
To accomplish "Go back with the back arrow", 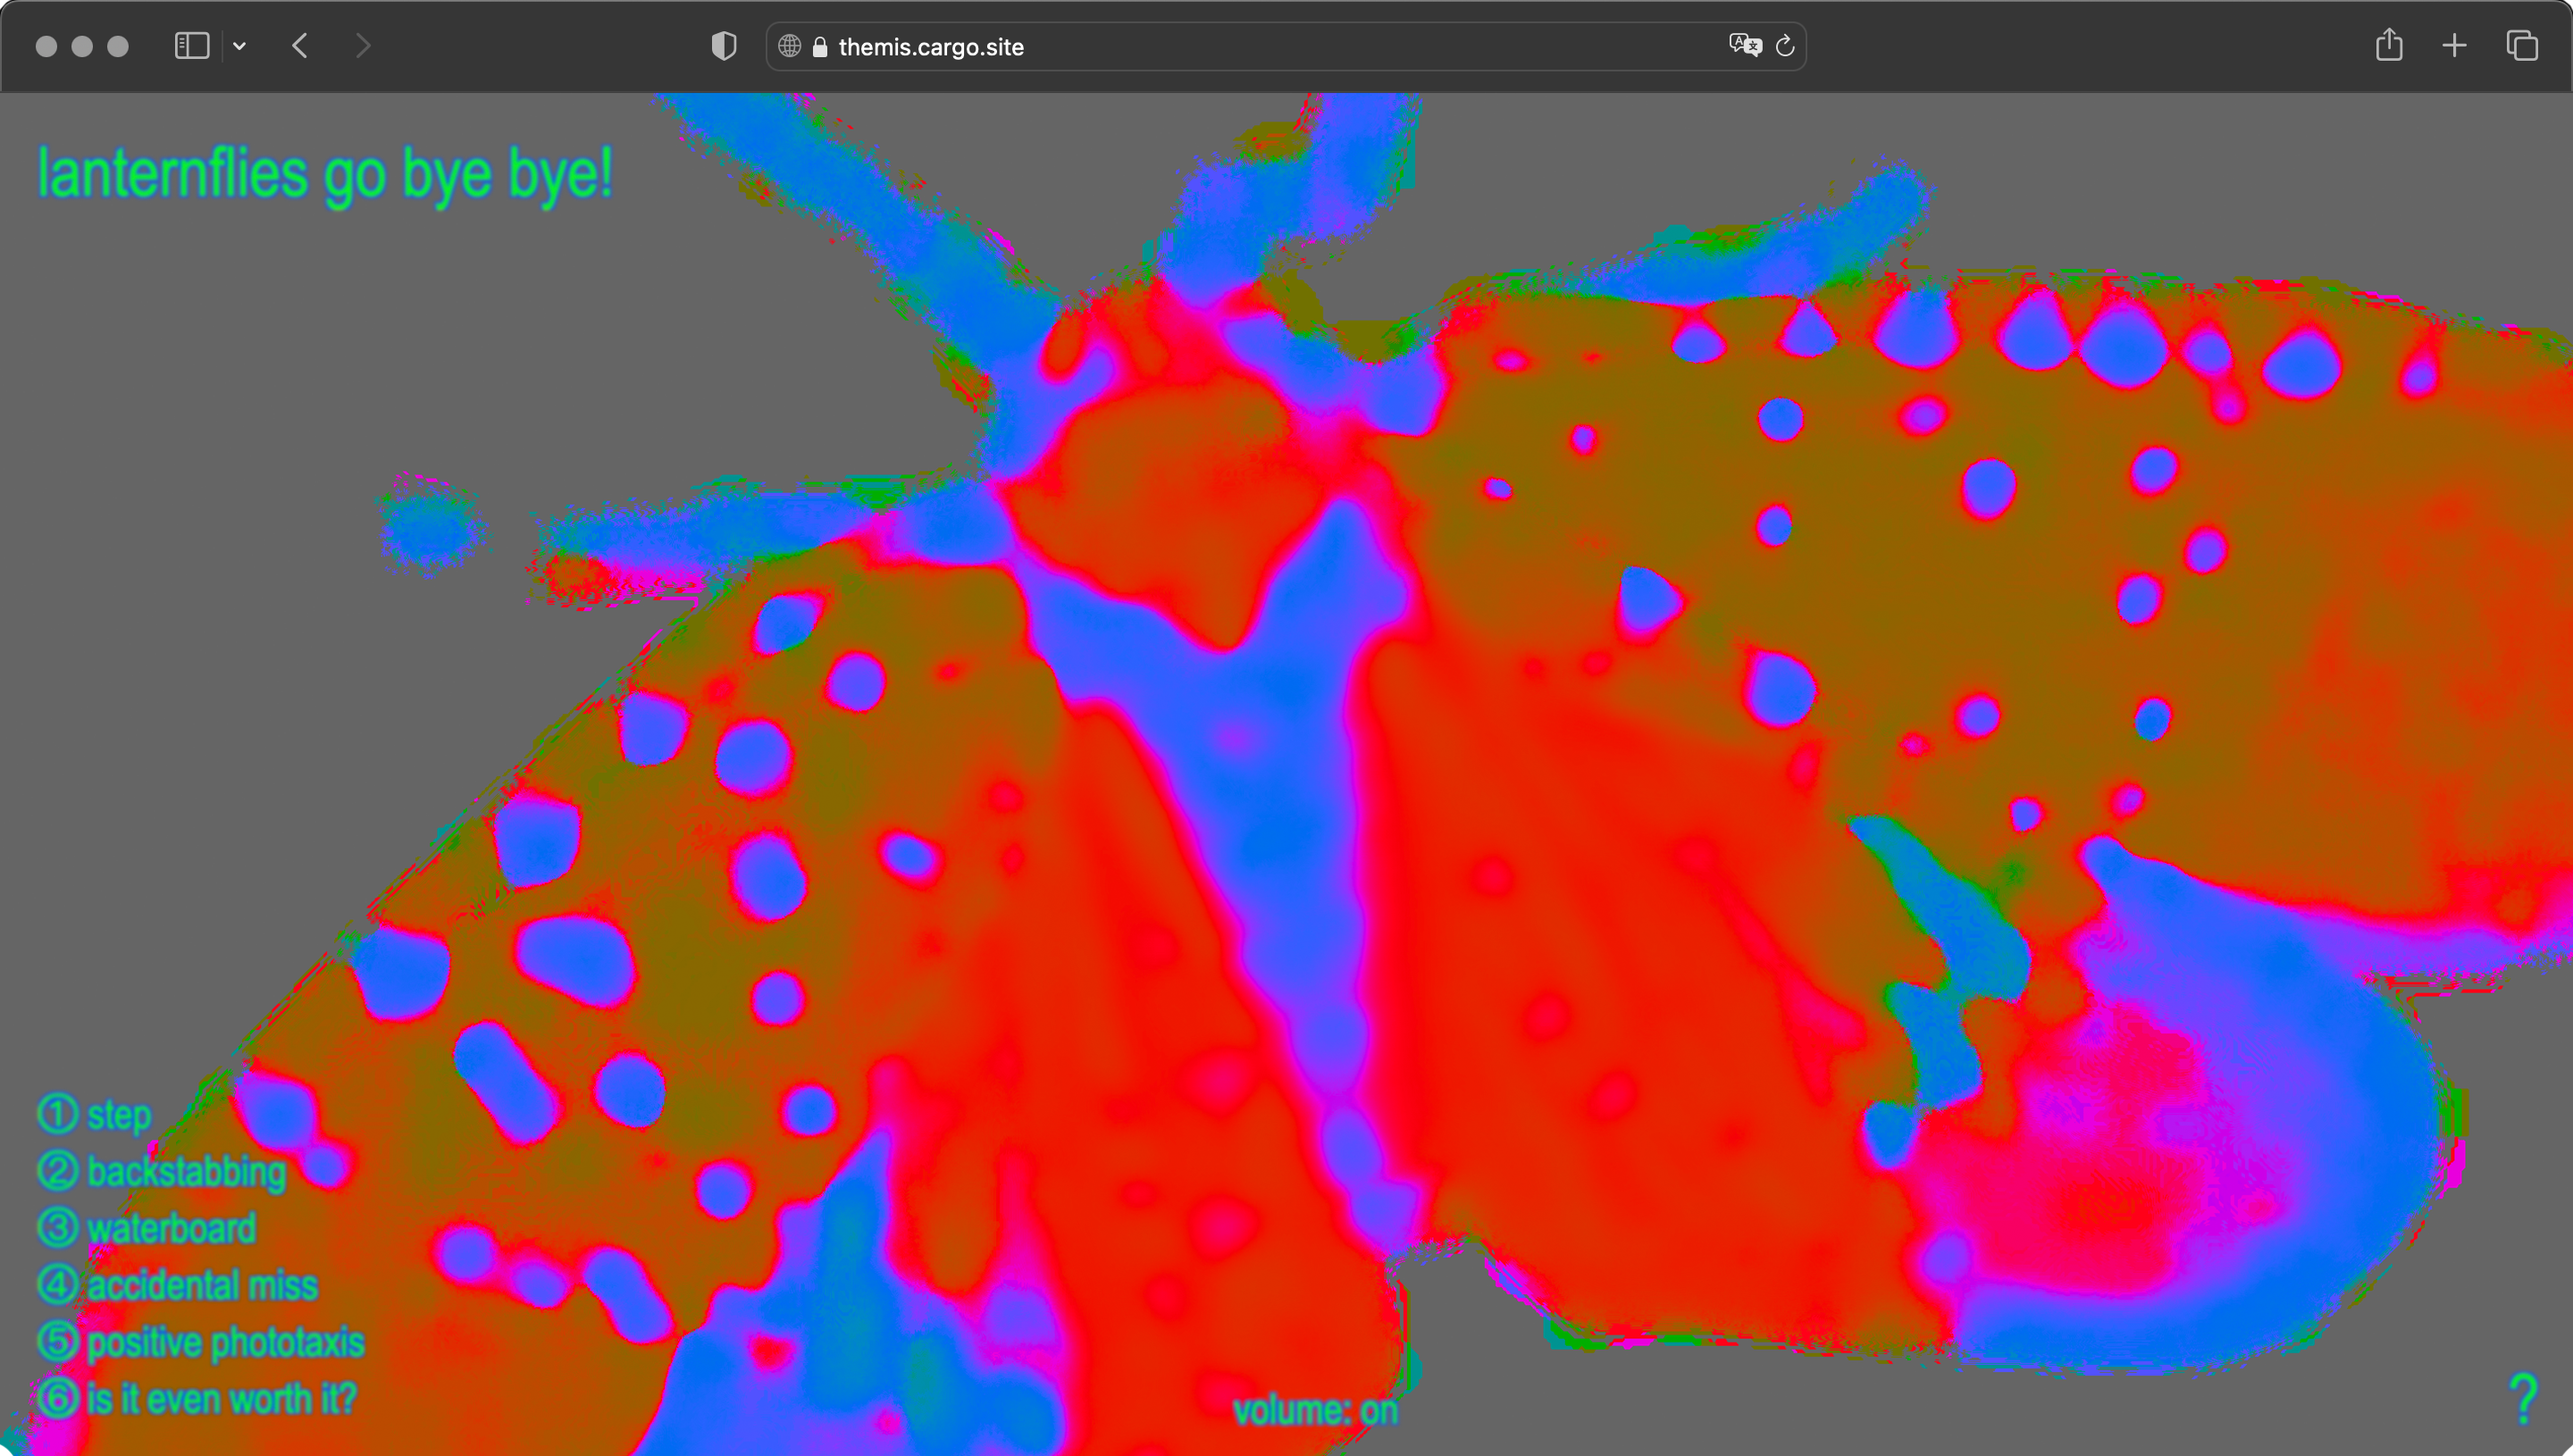I will (300, 46).
